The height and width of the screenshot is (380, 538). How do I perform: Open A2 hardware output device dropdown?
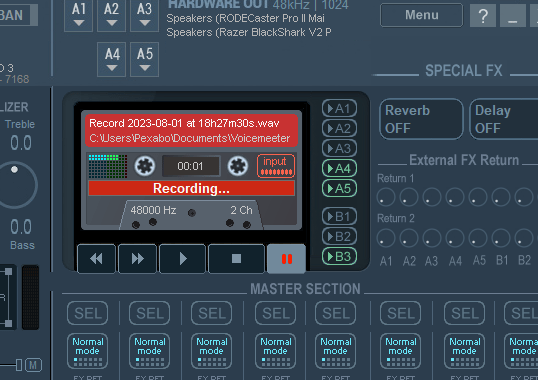pyautogui.click(x=112, y=15)
